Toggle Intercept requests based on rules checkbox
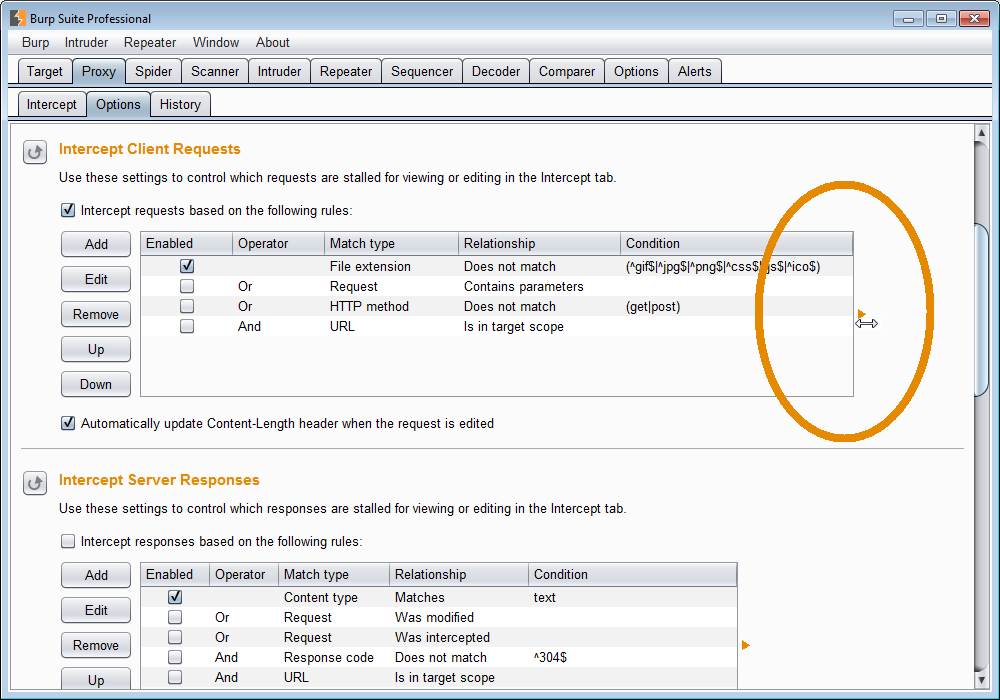 [68, 210]
